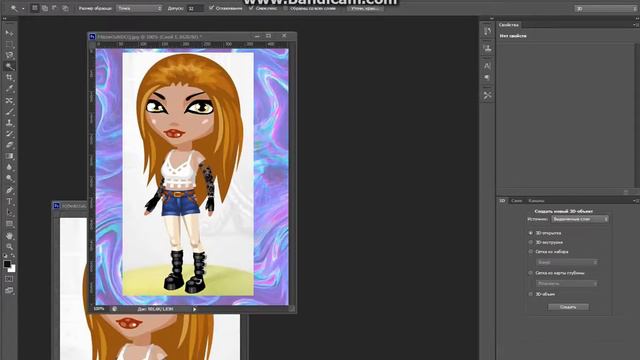The height and width of the screenshot is (360, 640).
Task: Select the Eraser tool
Action: coord(9,145)
